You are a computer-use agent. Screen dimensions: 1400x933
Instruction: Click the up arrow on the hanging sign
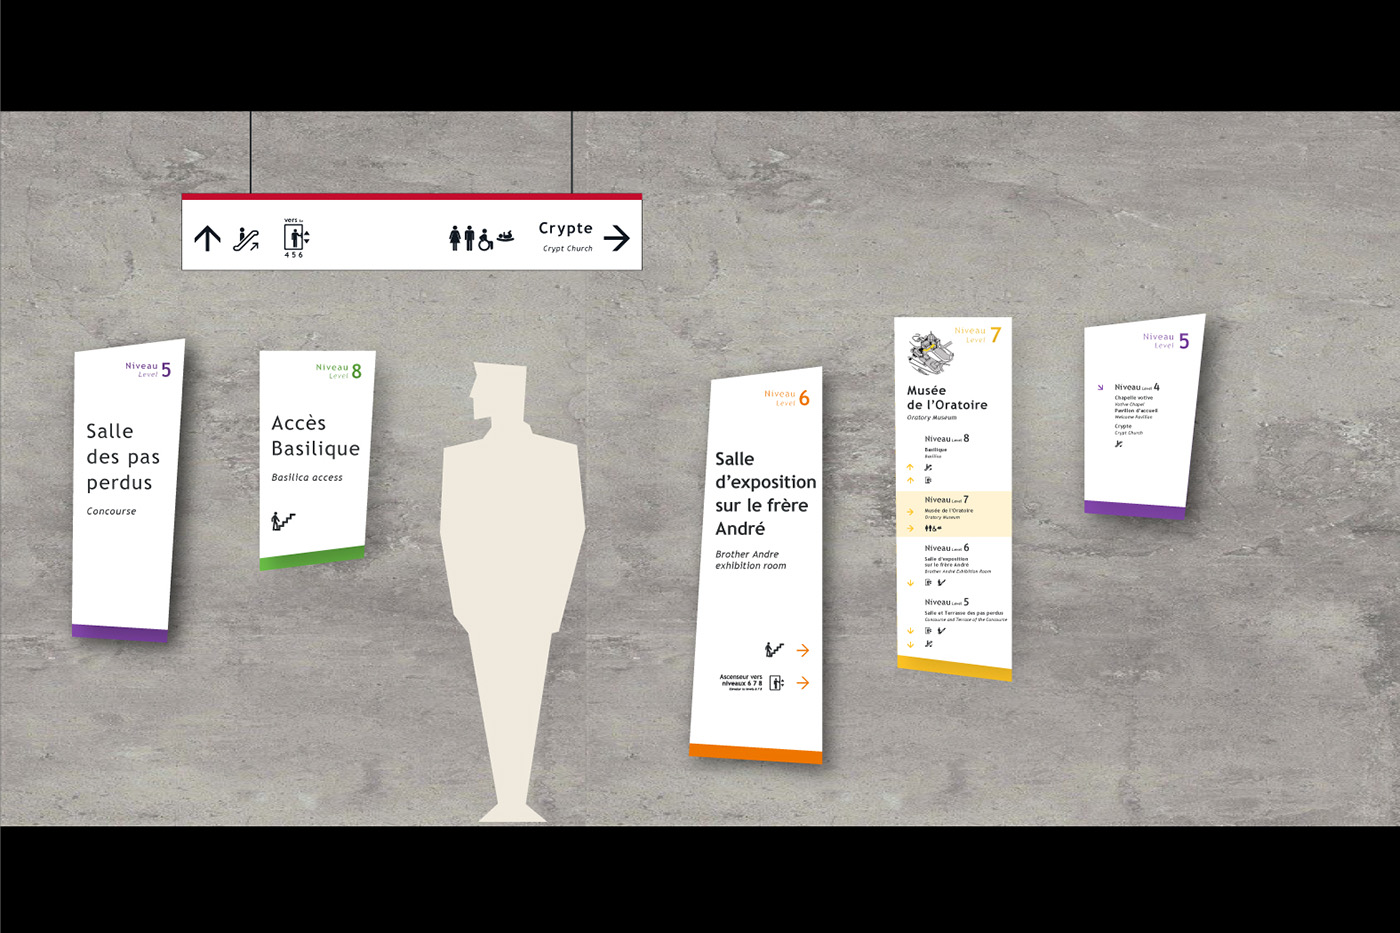(207, 238)
